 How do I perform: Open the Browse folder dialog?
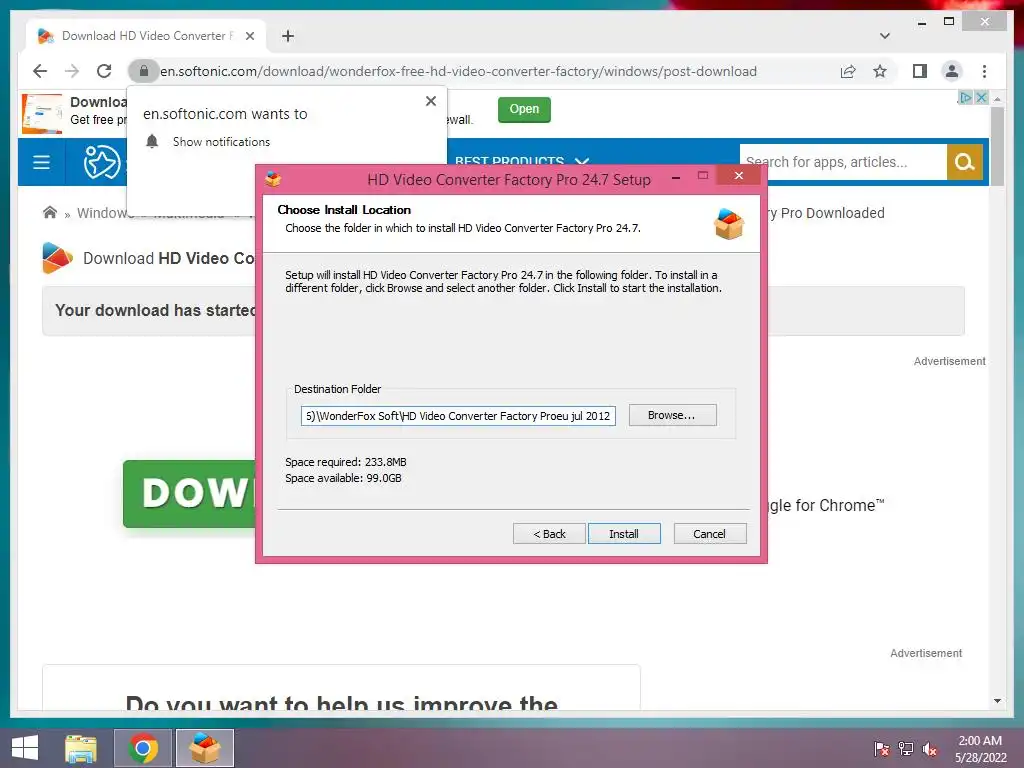[x=672, y=415]
